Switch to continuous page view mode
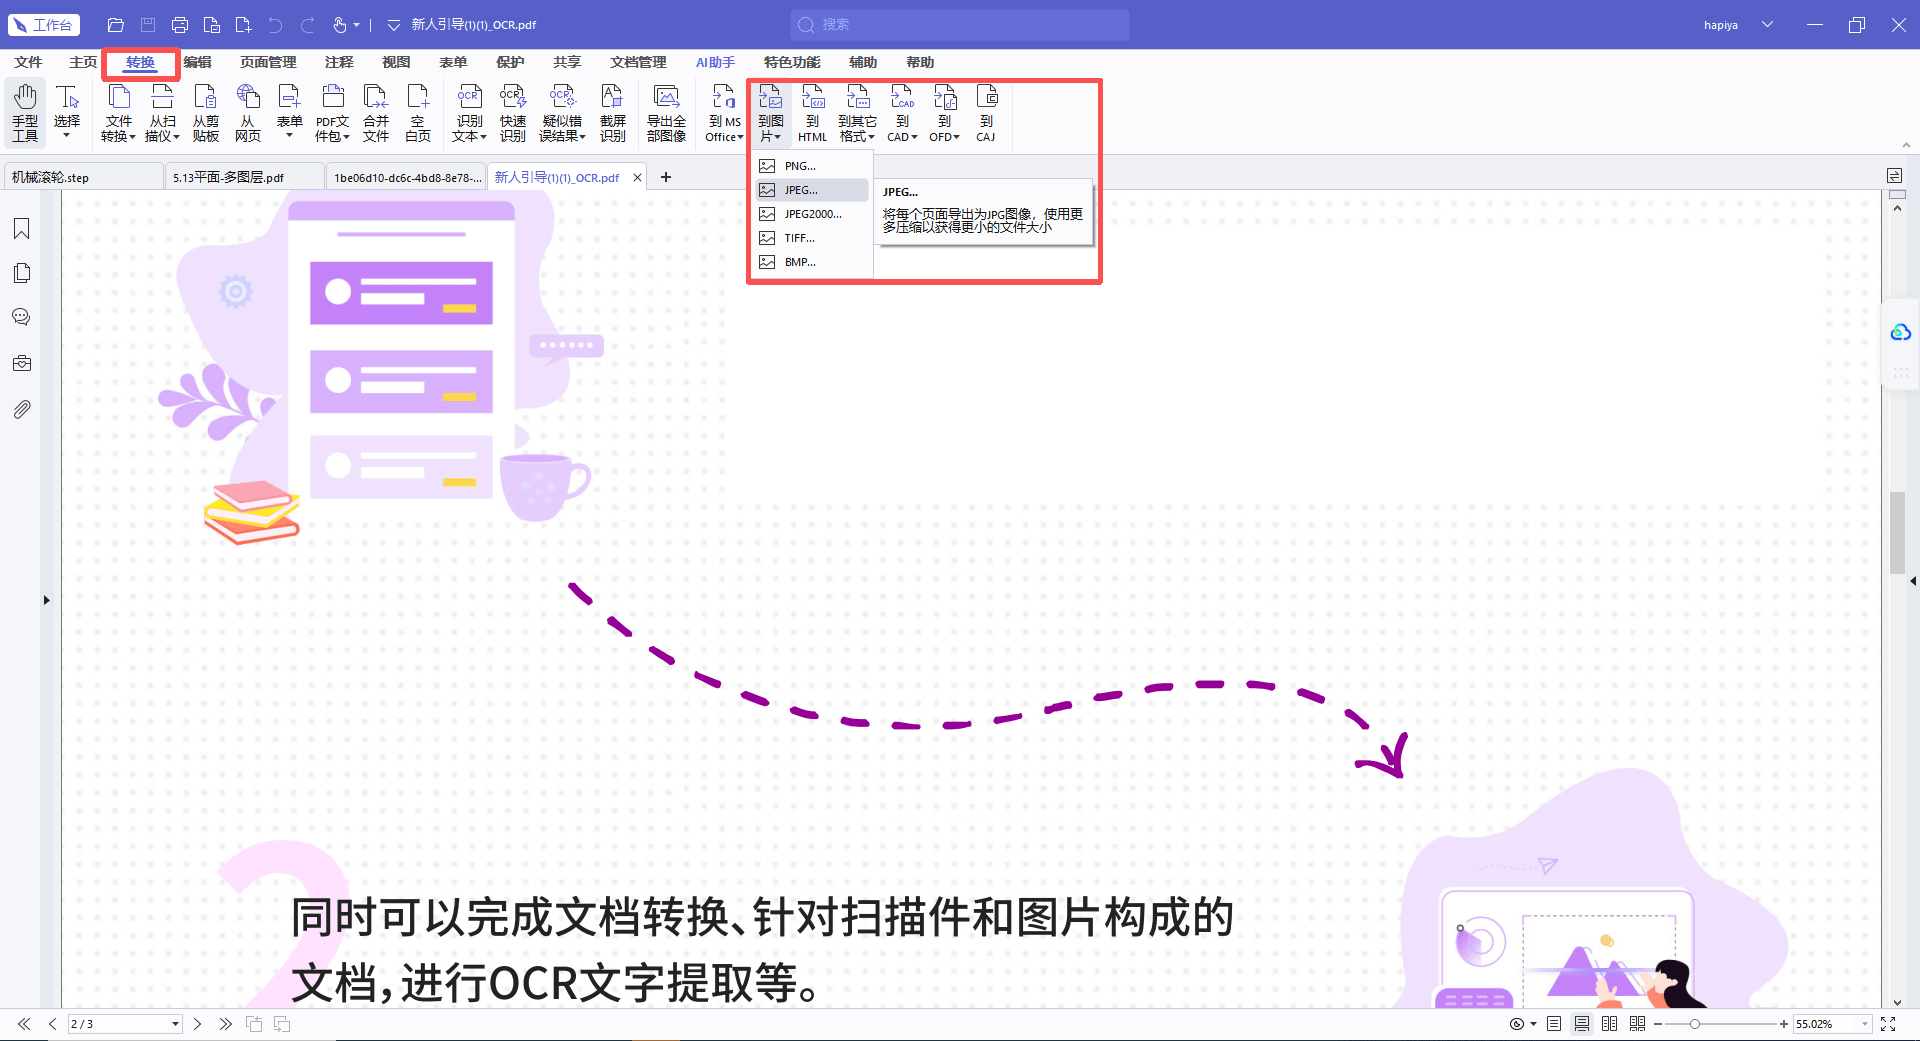1920x1041 pixels. coord(1582,1024)
